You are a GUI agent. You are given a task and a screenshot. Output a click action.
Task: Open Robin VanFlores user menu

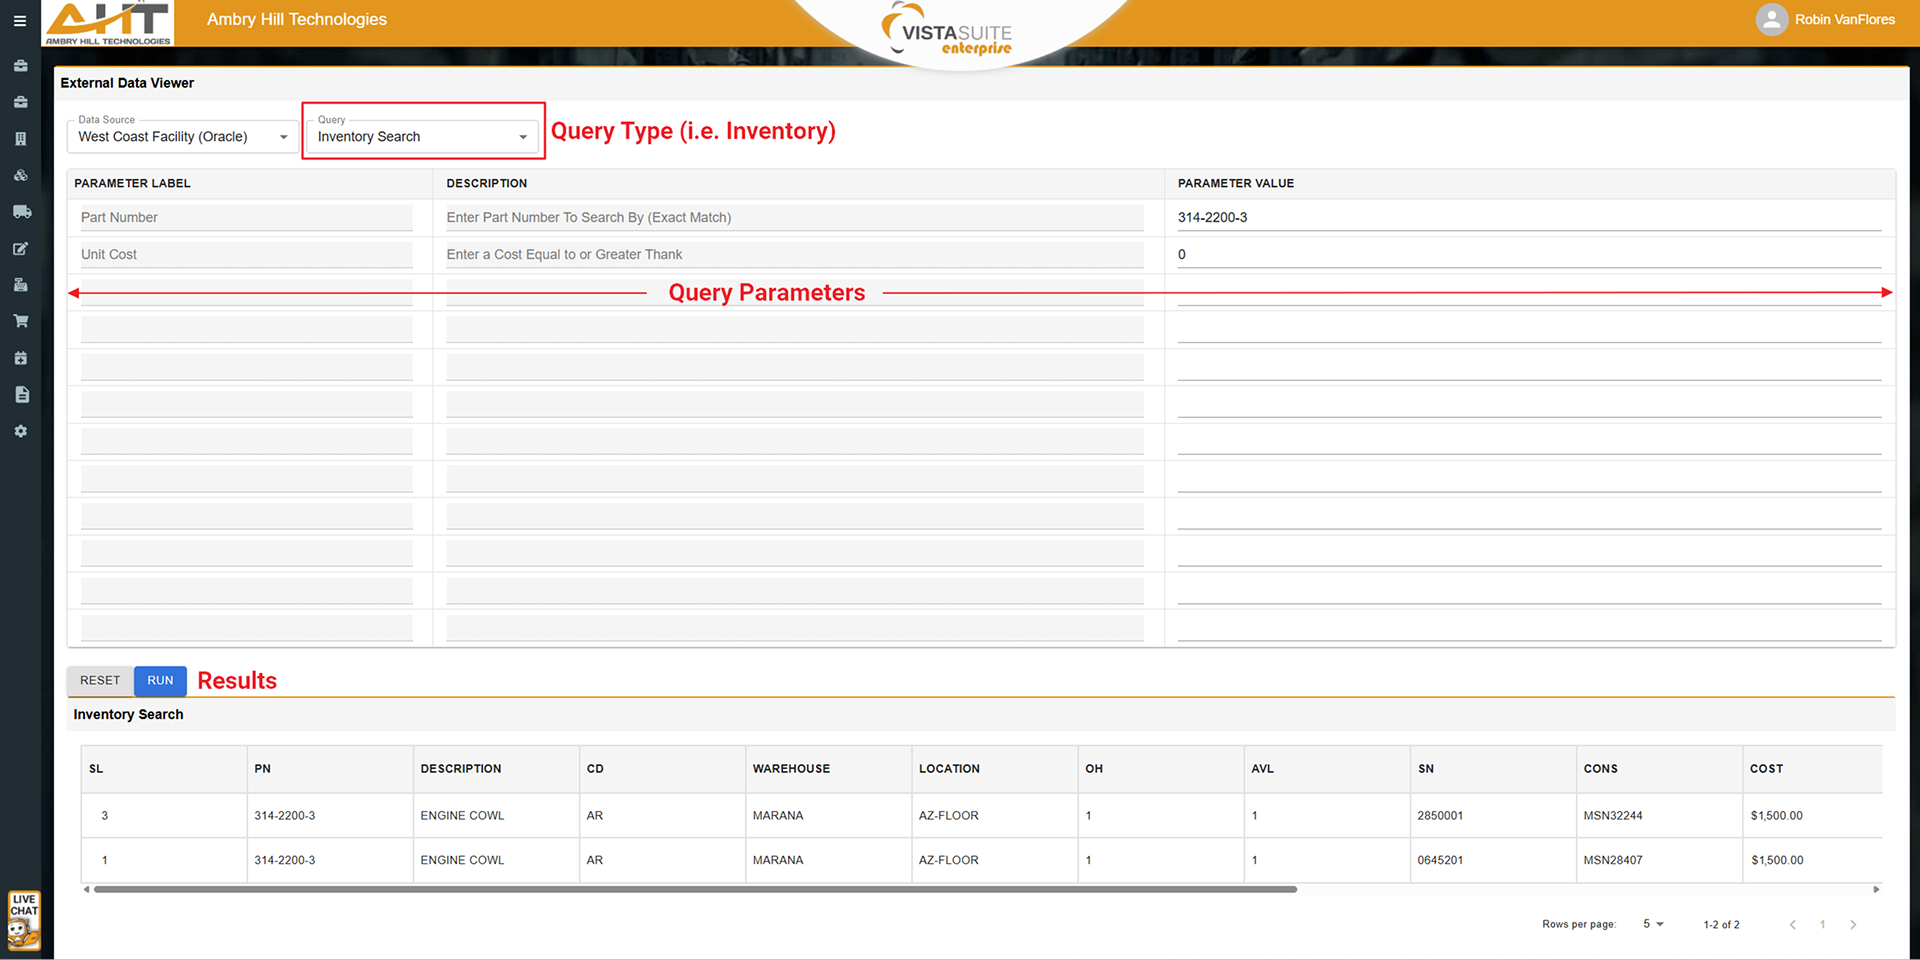[1826, 20]
